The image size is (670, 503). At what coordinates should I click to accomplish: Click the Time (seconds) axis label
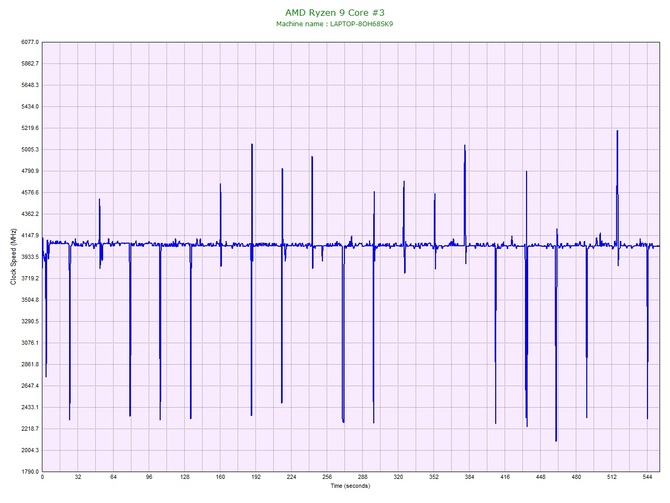pos(350,486)
